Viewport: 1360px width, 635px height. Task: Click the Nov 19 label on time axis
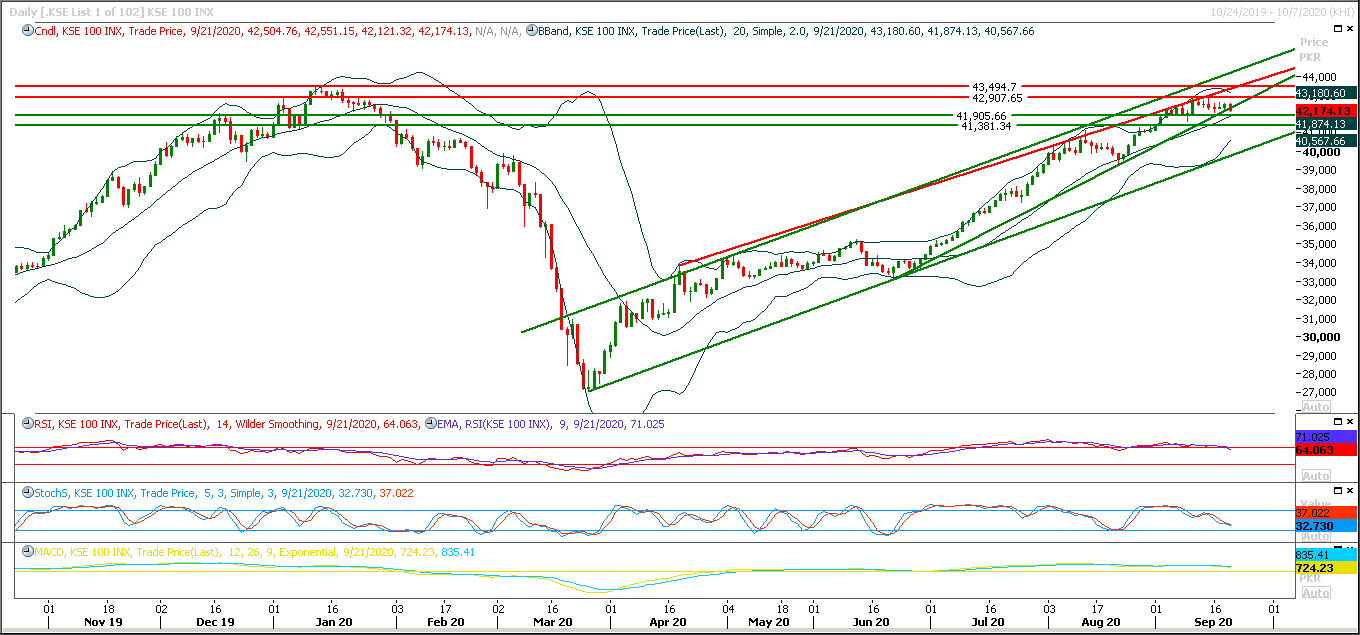(105, 621)
